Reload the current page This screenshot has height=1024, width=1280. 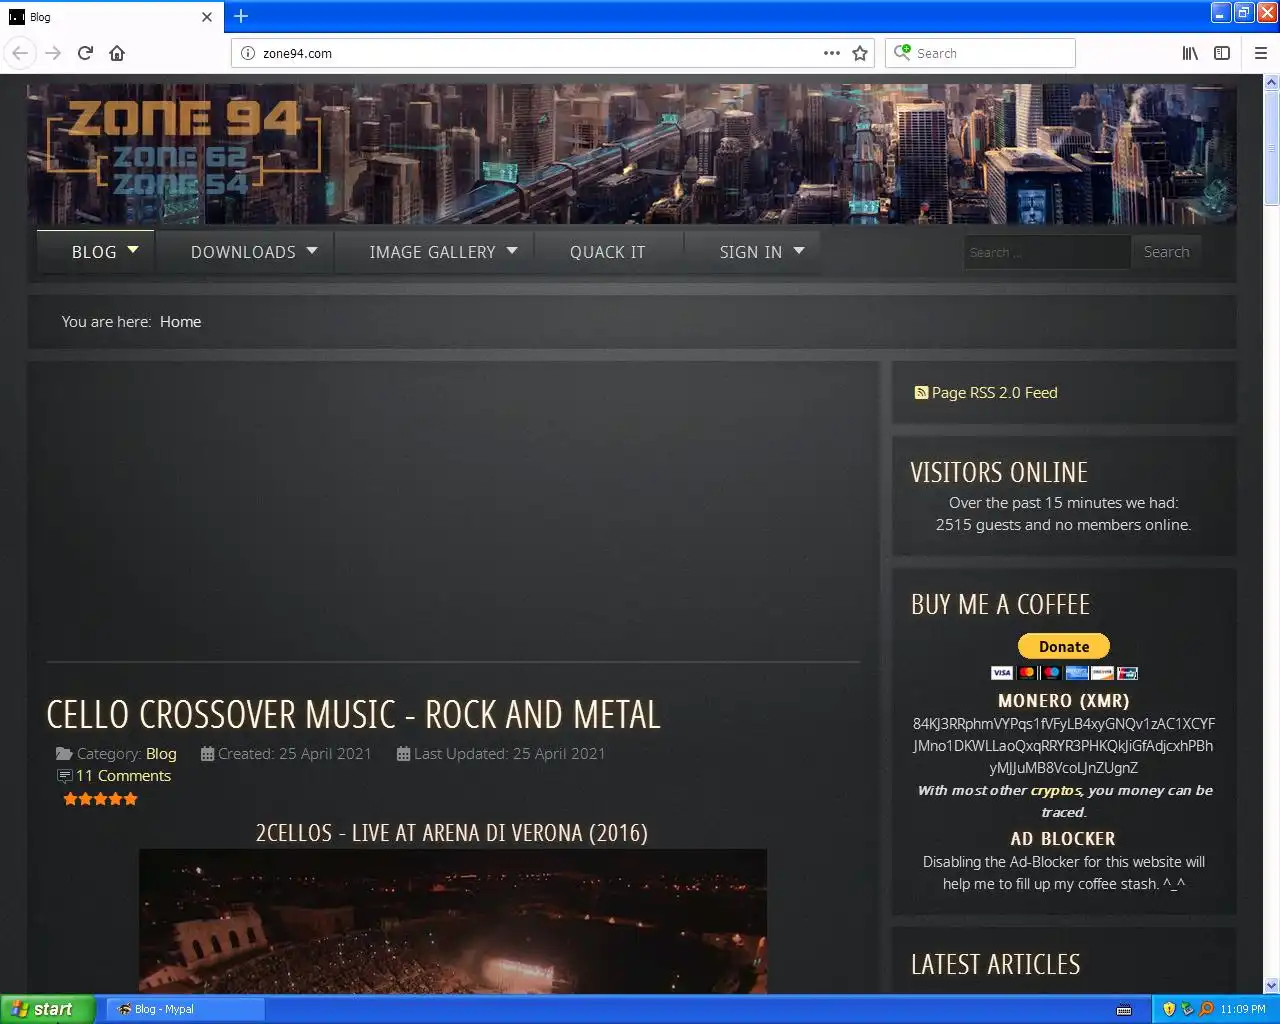pos(85,53)
